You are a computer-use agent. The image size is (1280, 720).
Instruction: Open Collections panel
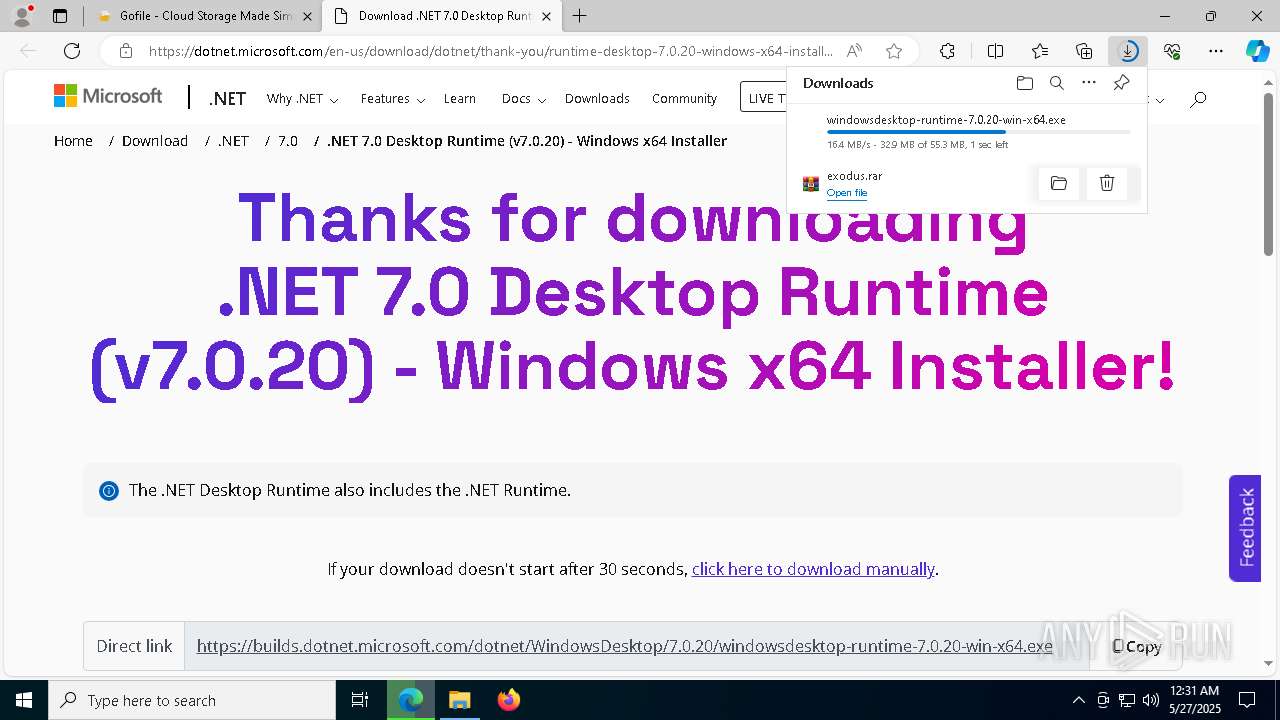[1084, 51]
